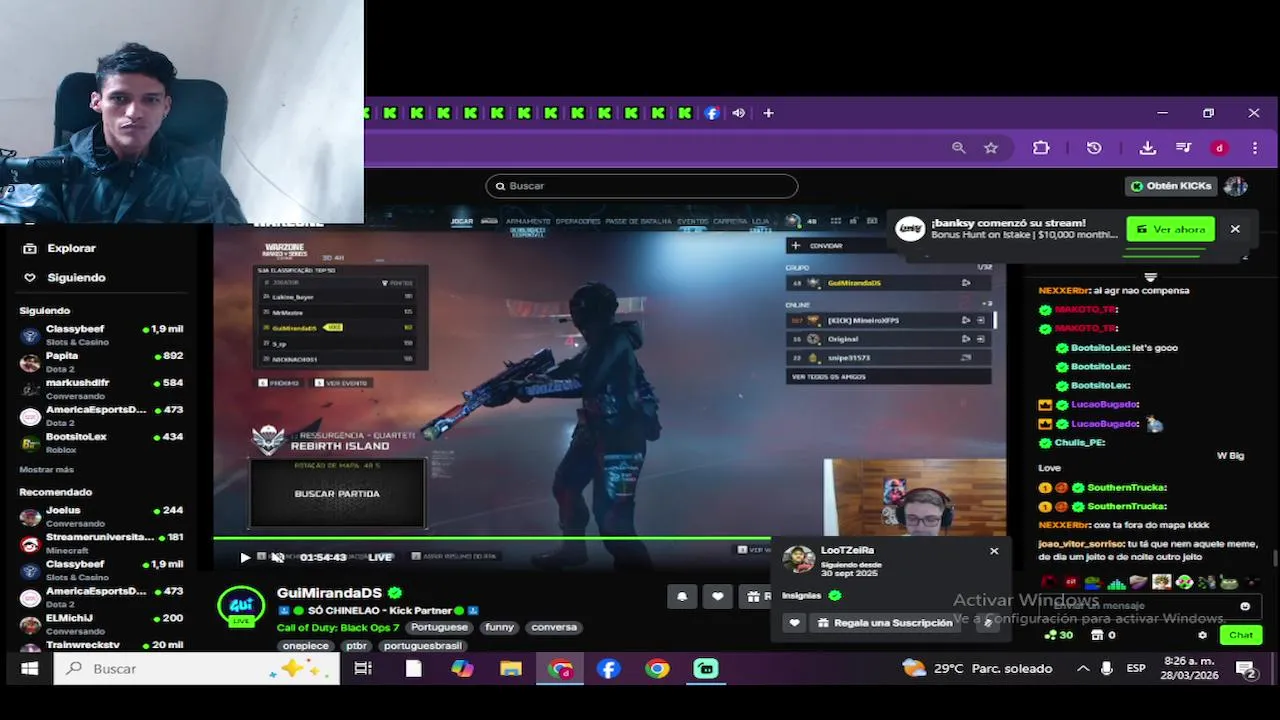The height and width of the screenshot is (720, 1280).
Task: Click the Obtén KICKs button
Action: [x=1170, y=186]
